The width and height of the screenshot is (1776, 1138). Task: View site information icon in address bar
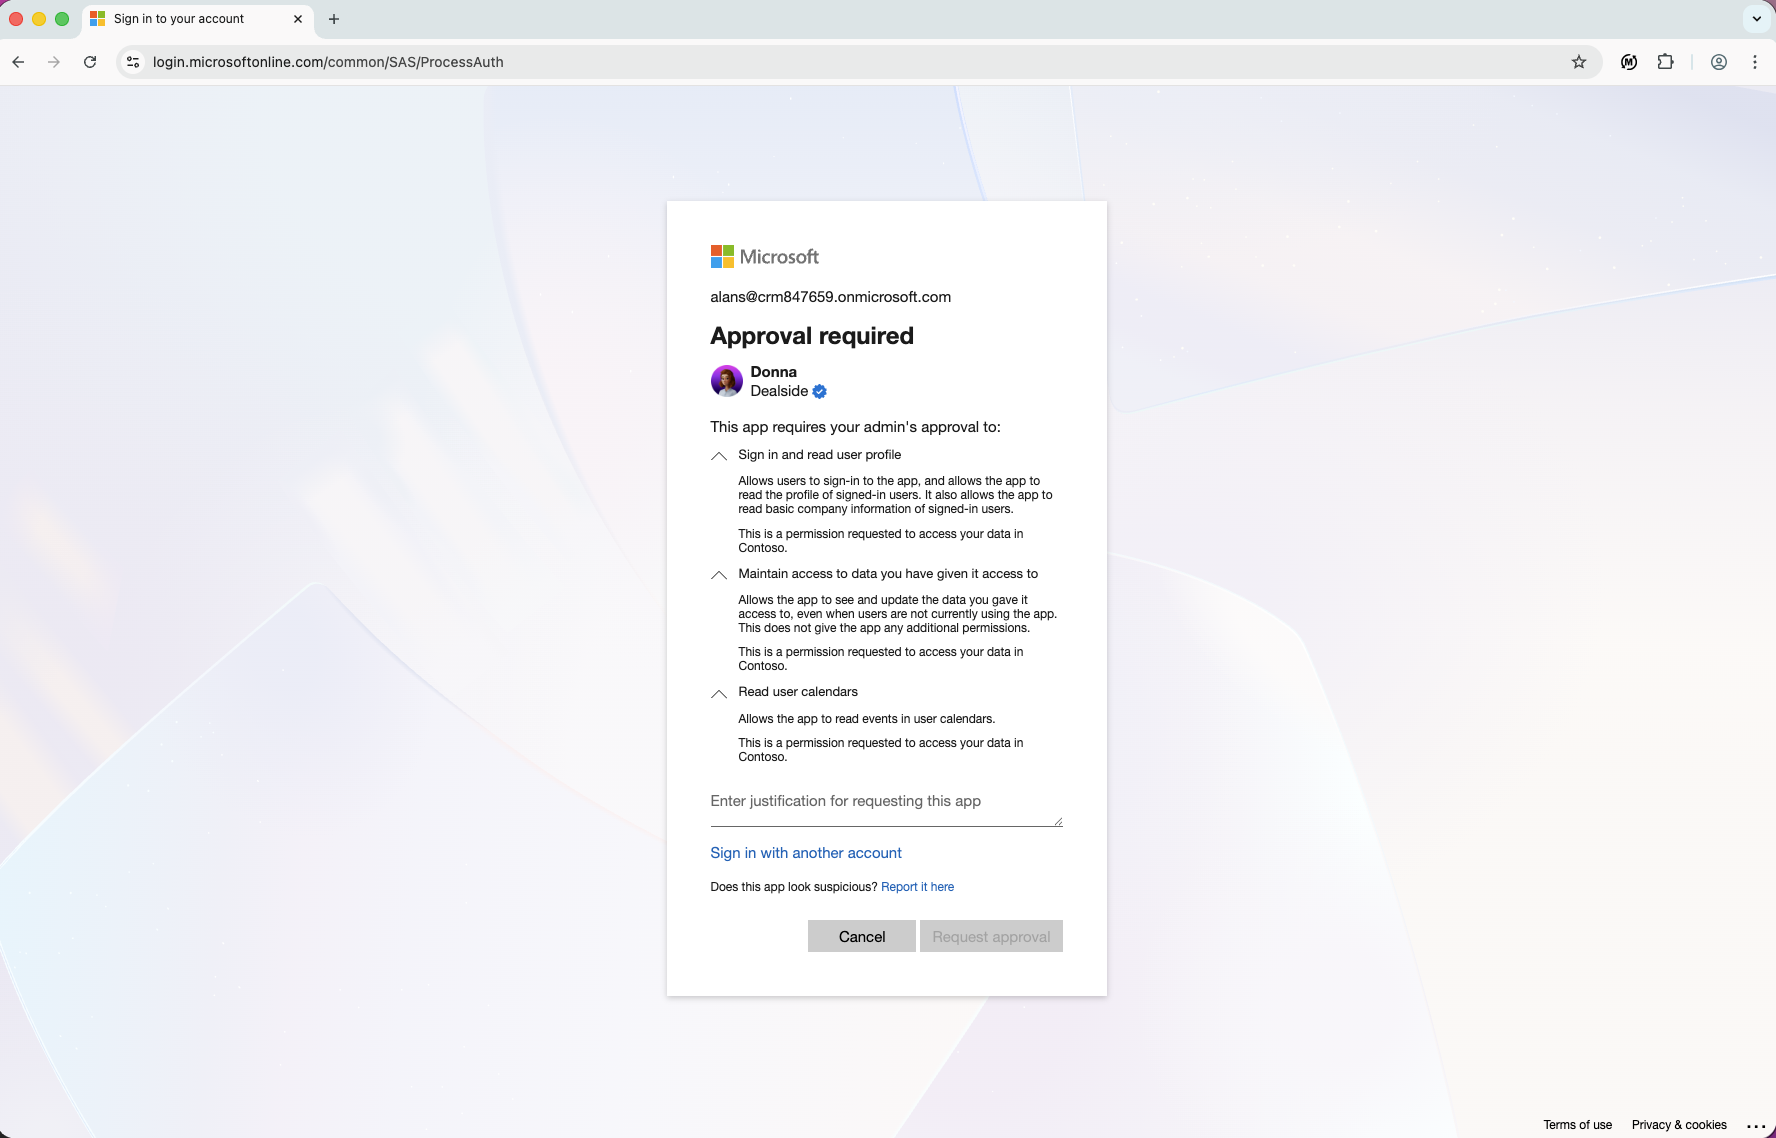[133, 62]
